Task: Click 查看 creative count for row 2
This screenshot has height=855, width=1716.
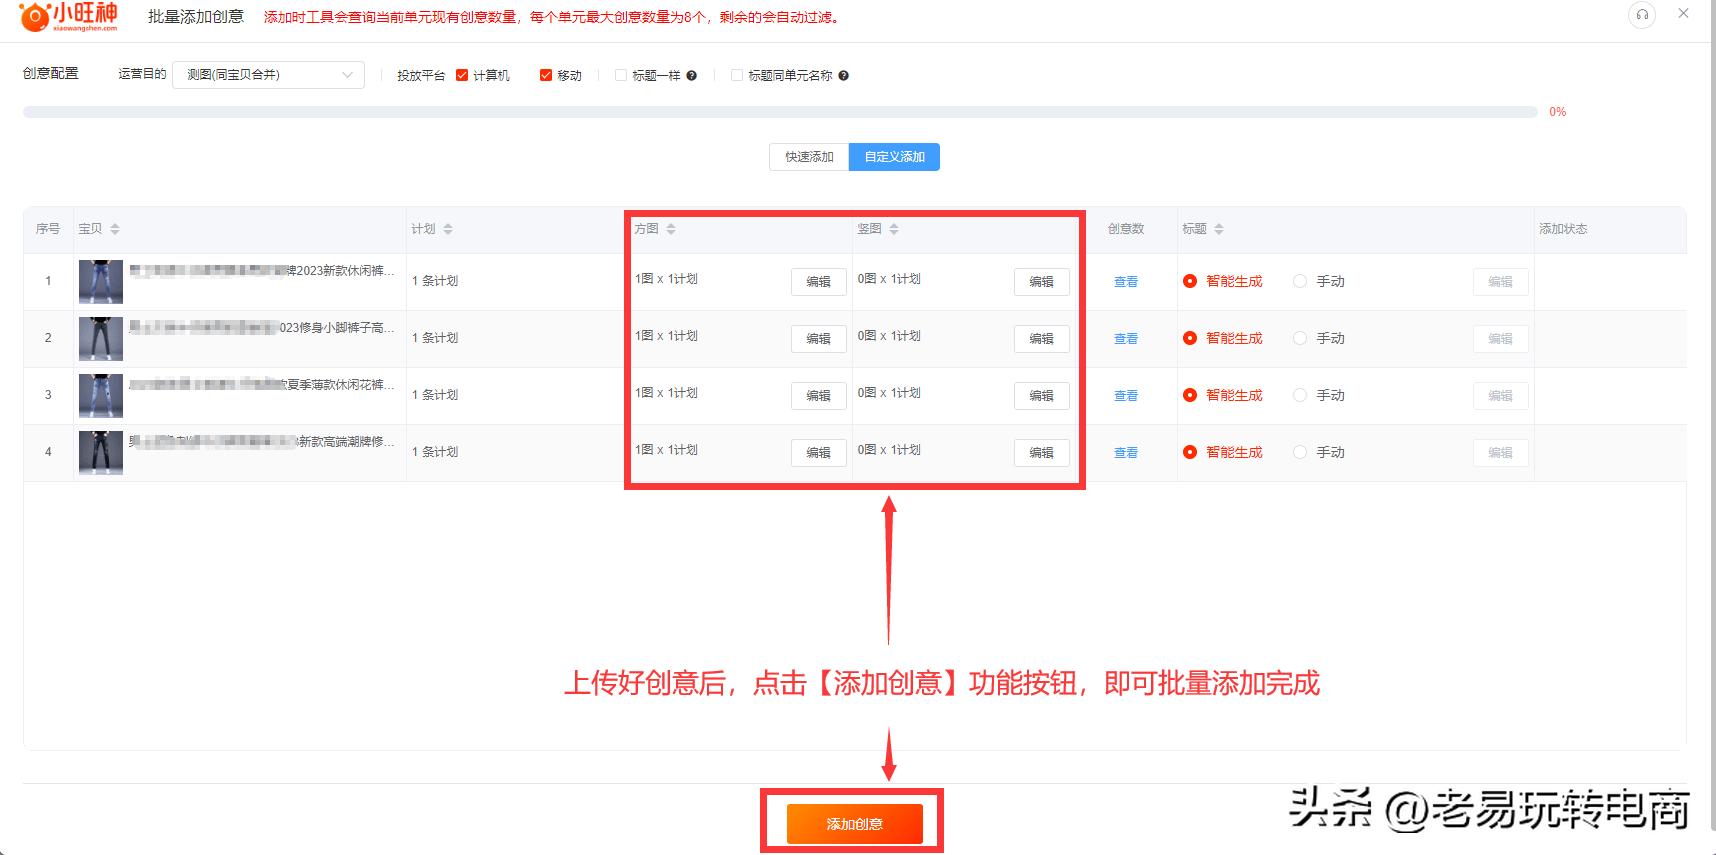Action: click(1126, 339)
